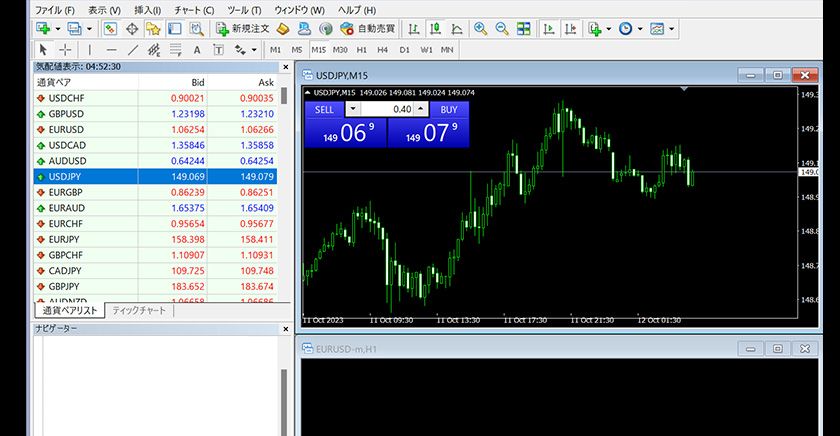Select the crosshair cursor tool
Image resolution: width=840 pixels, height=436 pixels.
coord(65,49)
